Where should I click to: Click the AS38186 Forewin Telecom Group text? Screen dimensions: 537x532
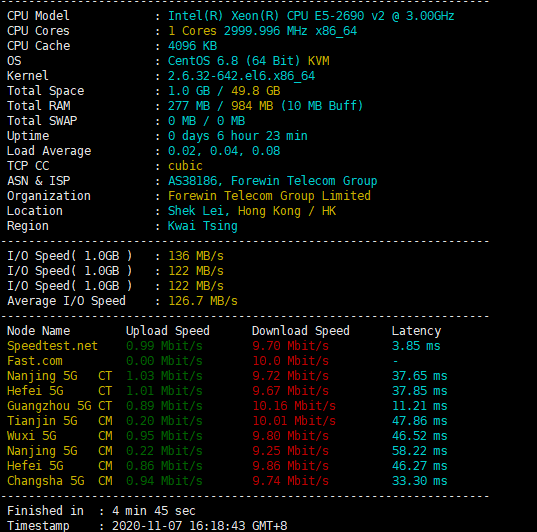[273, 181]
